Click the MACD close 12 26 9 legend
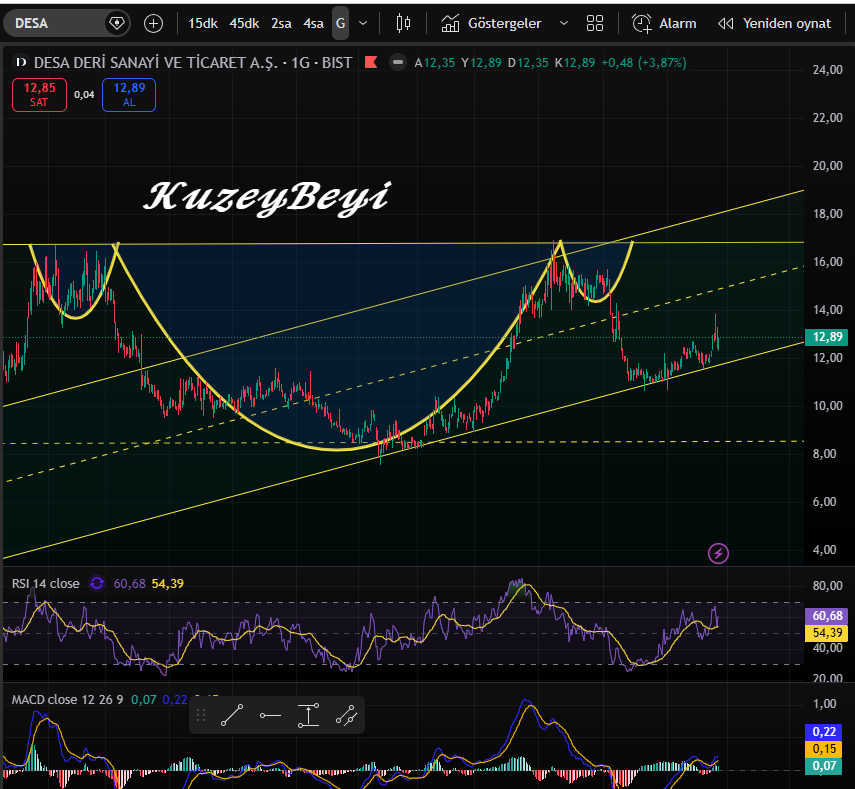The height and width of the screenshot is (789, 855). 68,700
